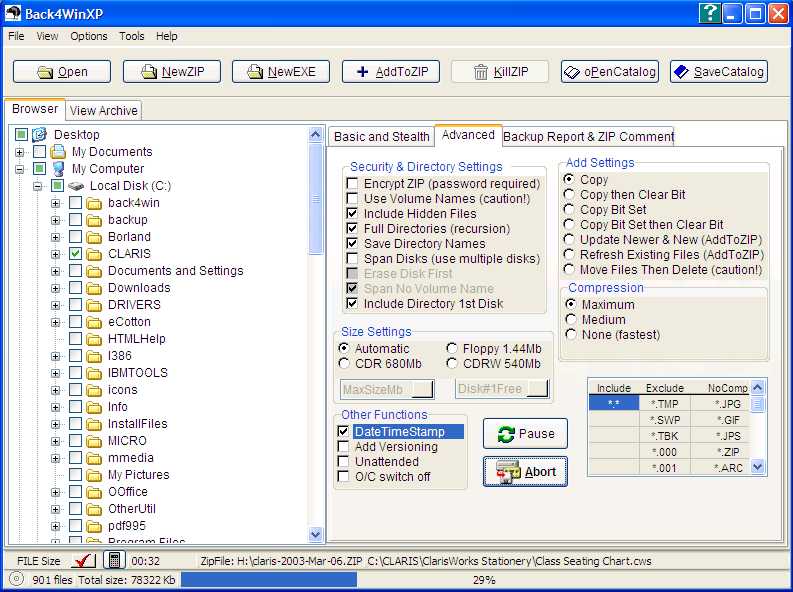Click the Desktop icon in the tree

[39, 134]
